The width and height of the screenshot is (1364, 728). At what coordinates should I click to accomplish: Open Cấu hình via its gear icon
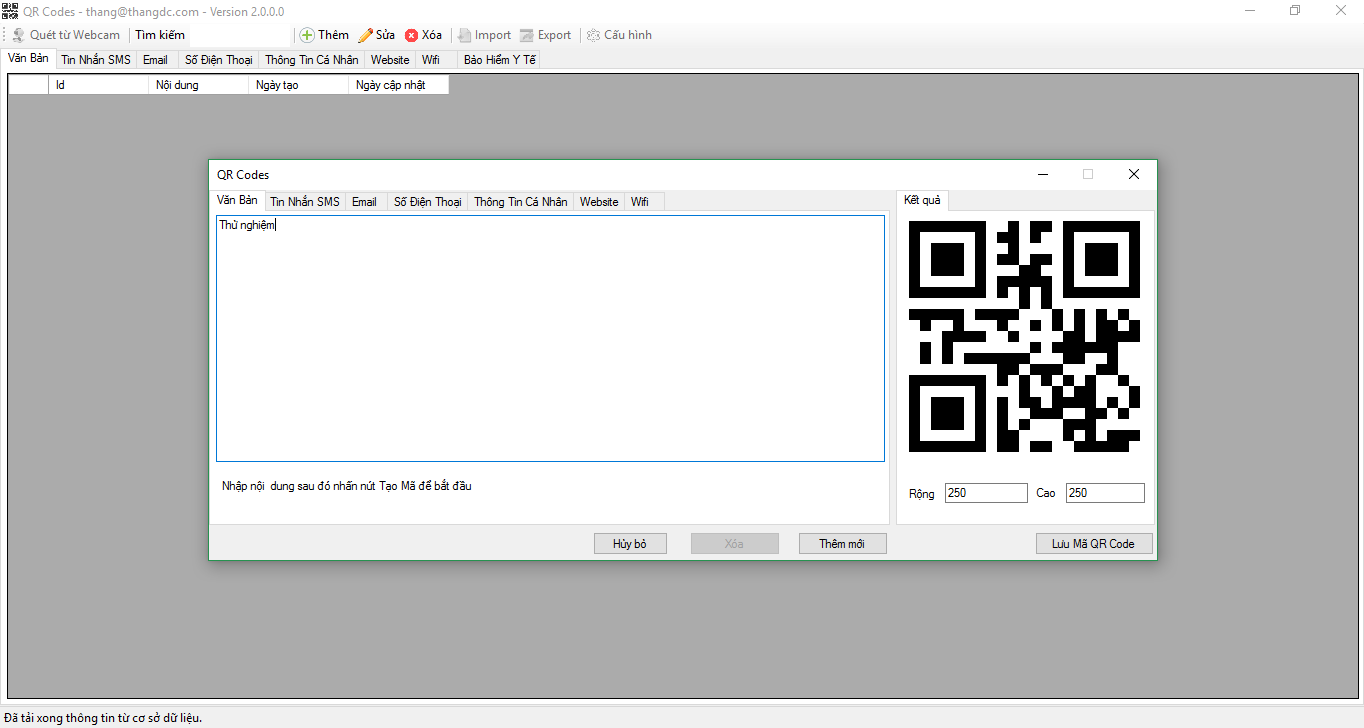(x=592, y=34)
